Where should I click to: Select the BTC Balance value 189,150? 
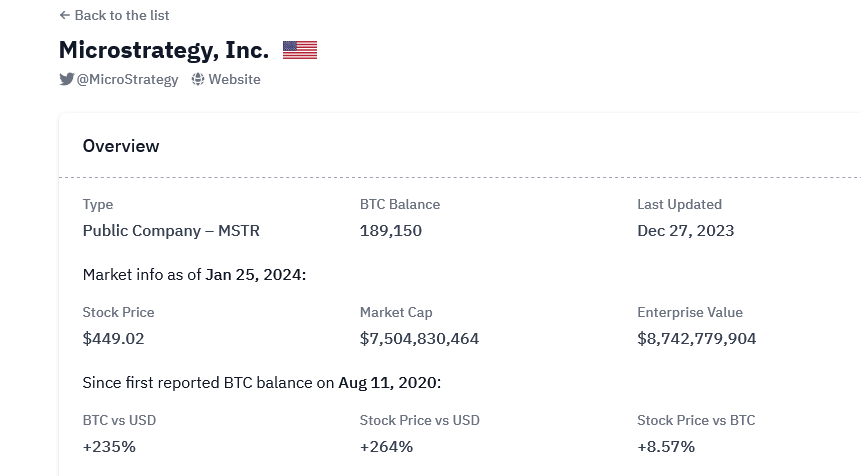click(391, 231)
